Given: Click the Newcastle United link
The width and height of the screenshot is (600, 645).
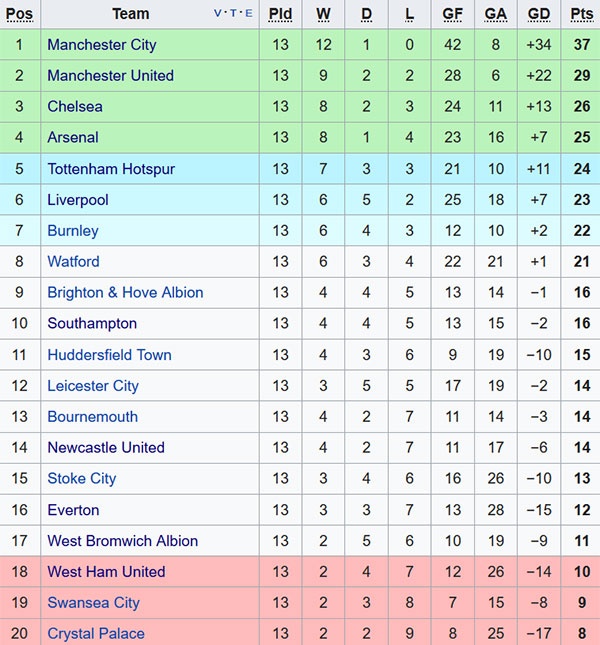Looking at the screenshot, I should point(106,448).
